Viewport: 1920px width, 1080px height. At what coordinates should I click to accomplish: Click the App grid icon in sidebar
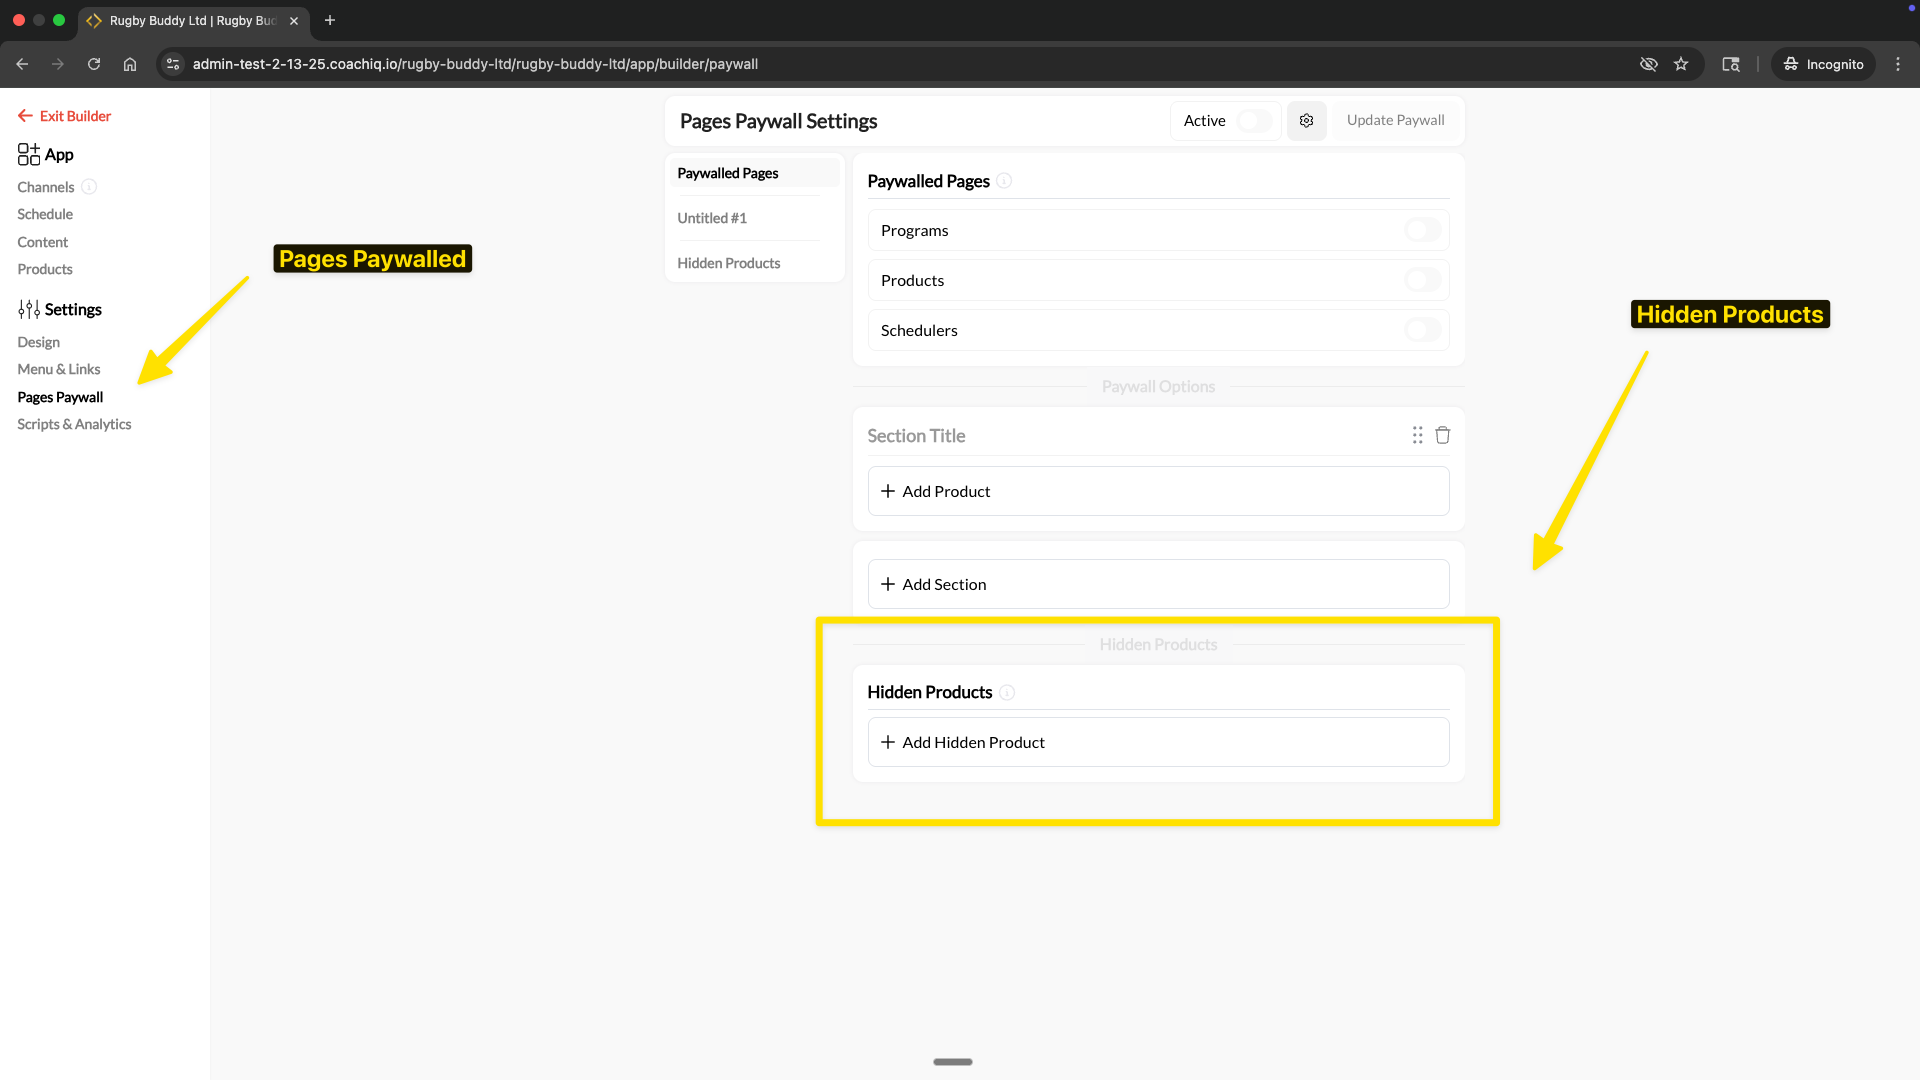[29, 154]
